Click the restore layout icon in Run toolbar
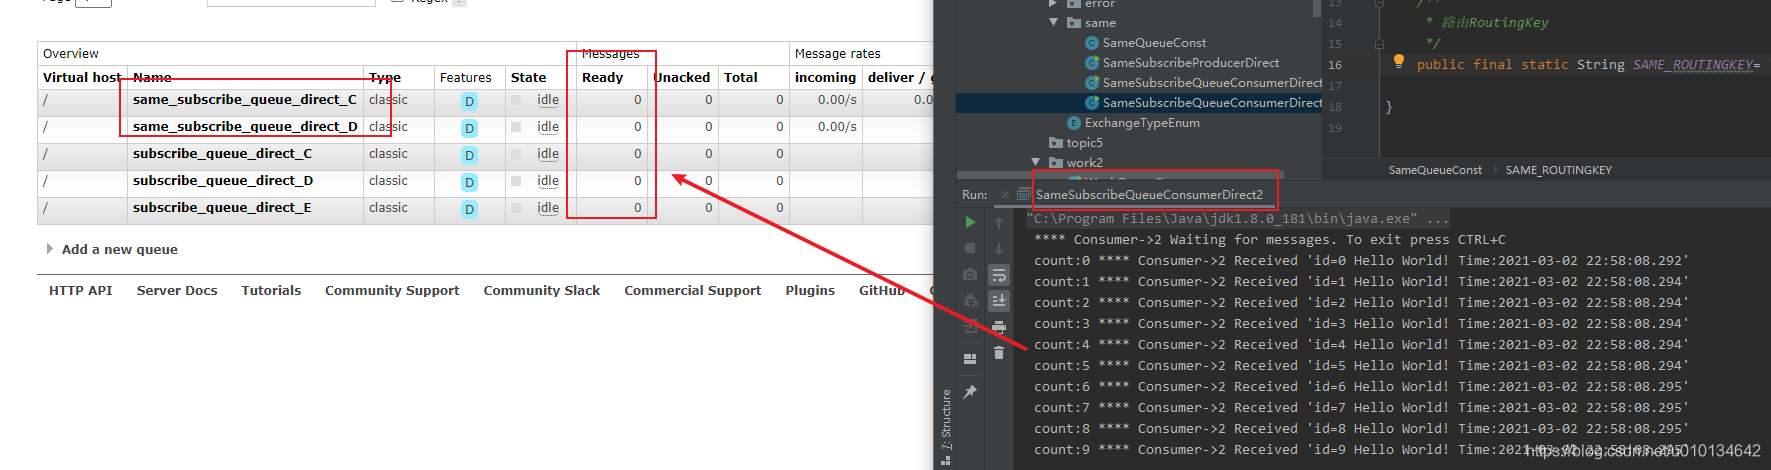Viewport: 1771px width, 470px height. pos(969,359)
